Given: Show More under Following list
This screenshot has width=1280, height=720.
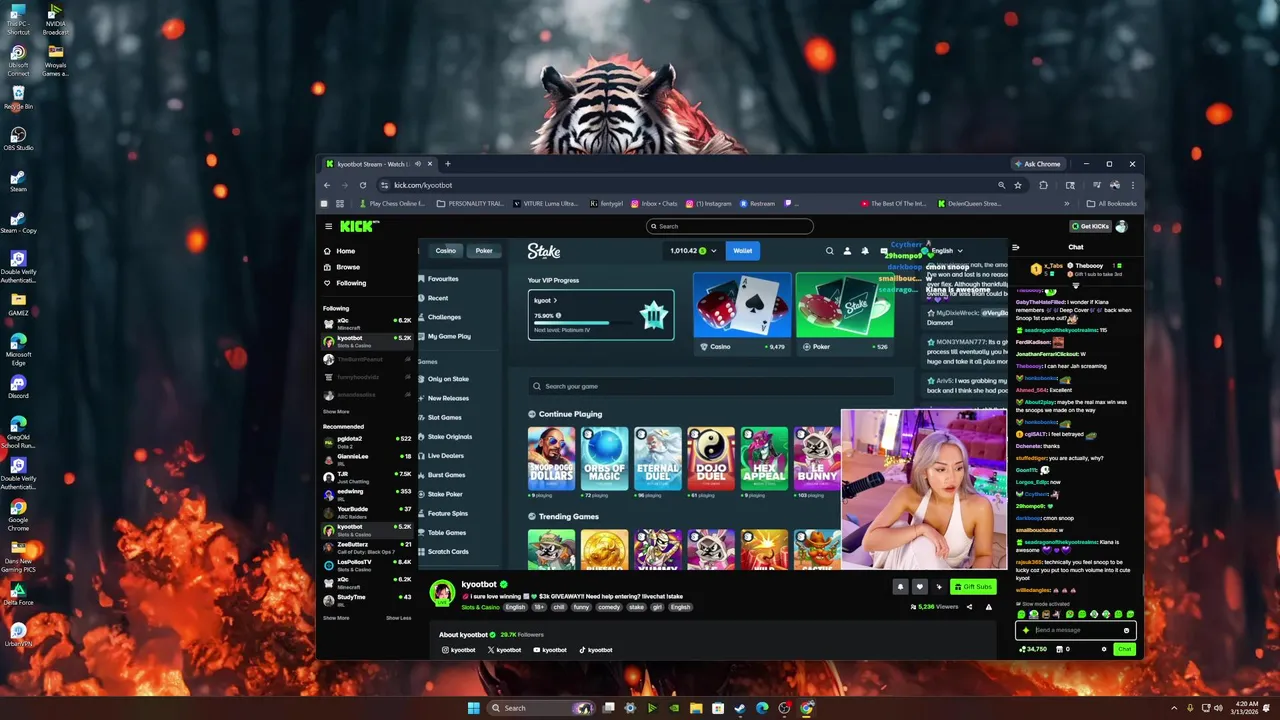Looking at the screenshot, I should tap(336, 411).
